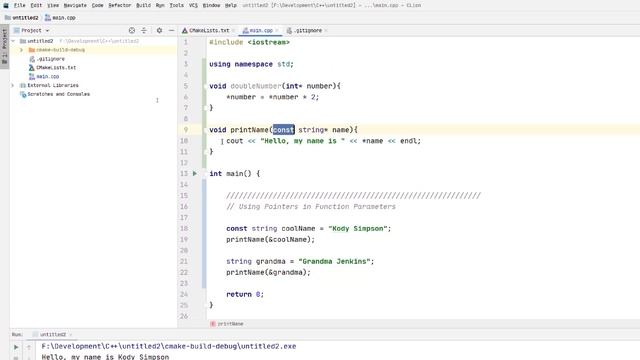
Task: Open the VCS menu
Action: tap(193, 5)
